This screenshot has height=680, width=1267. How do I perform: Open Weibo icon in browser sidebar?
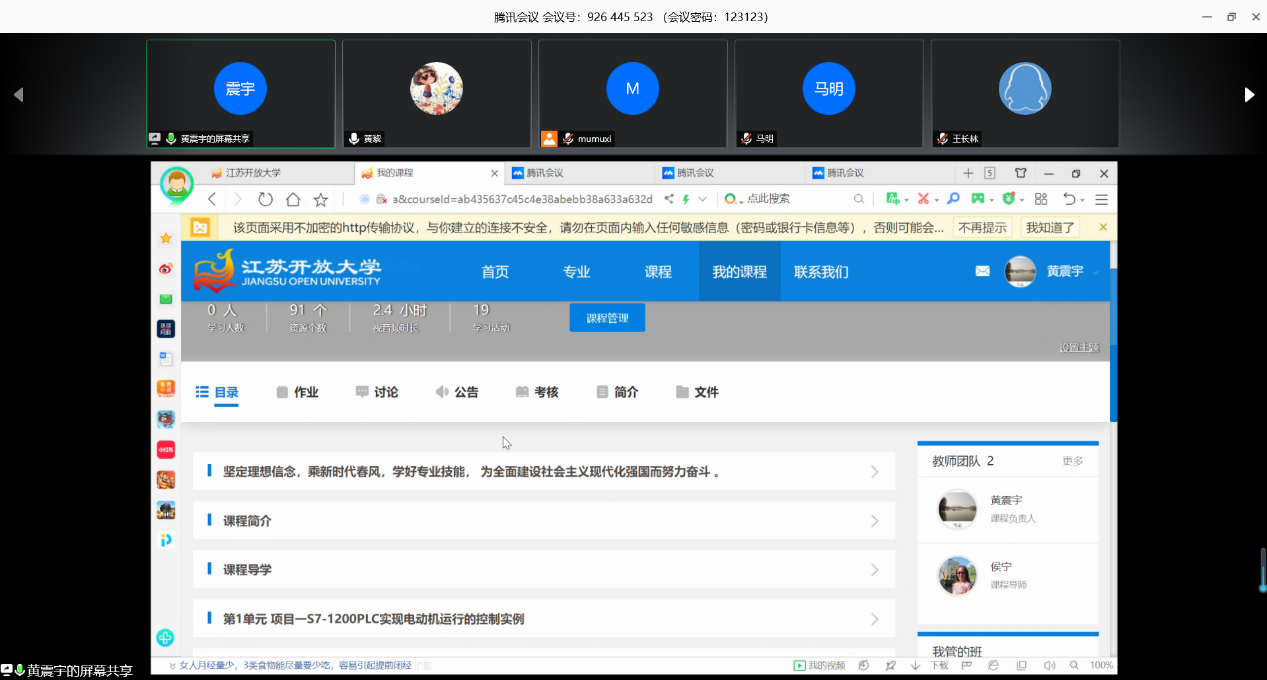click(x=166, y=268)
